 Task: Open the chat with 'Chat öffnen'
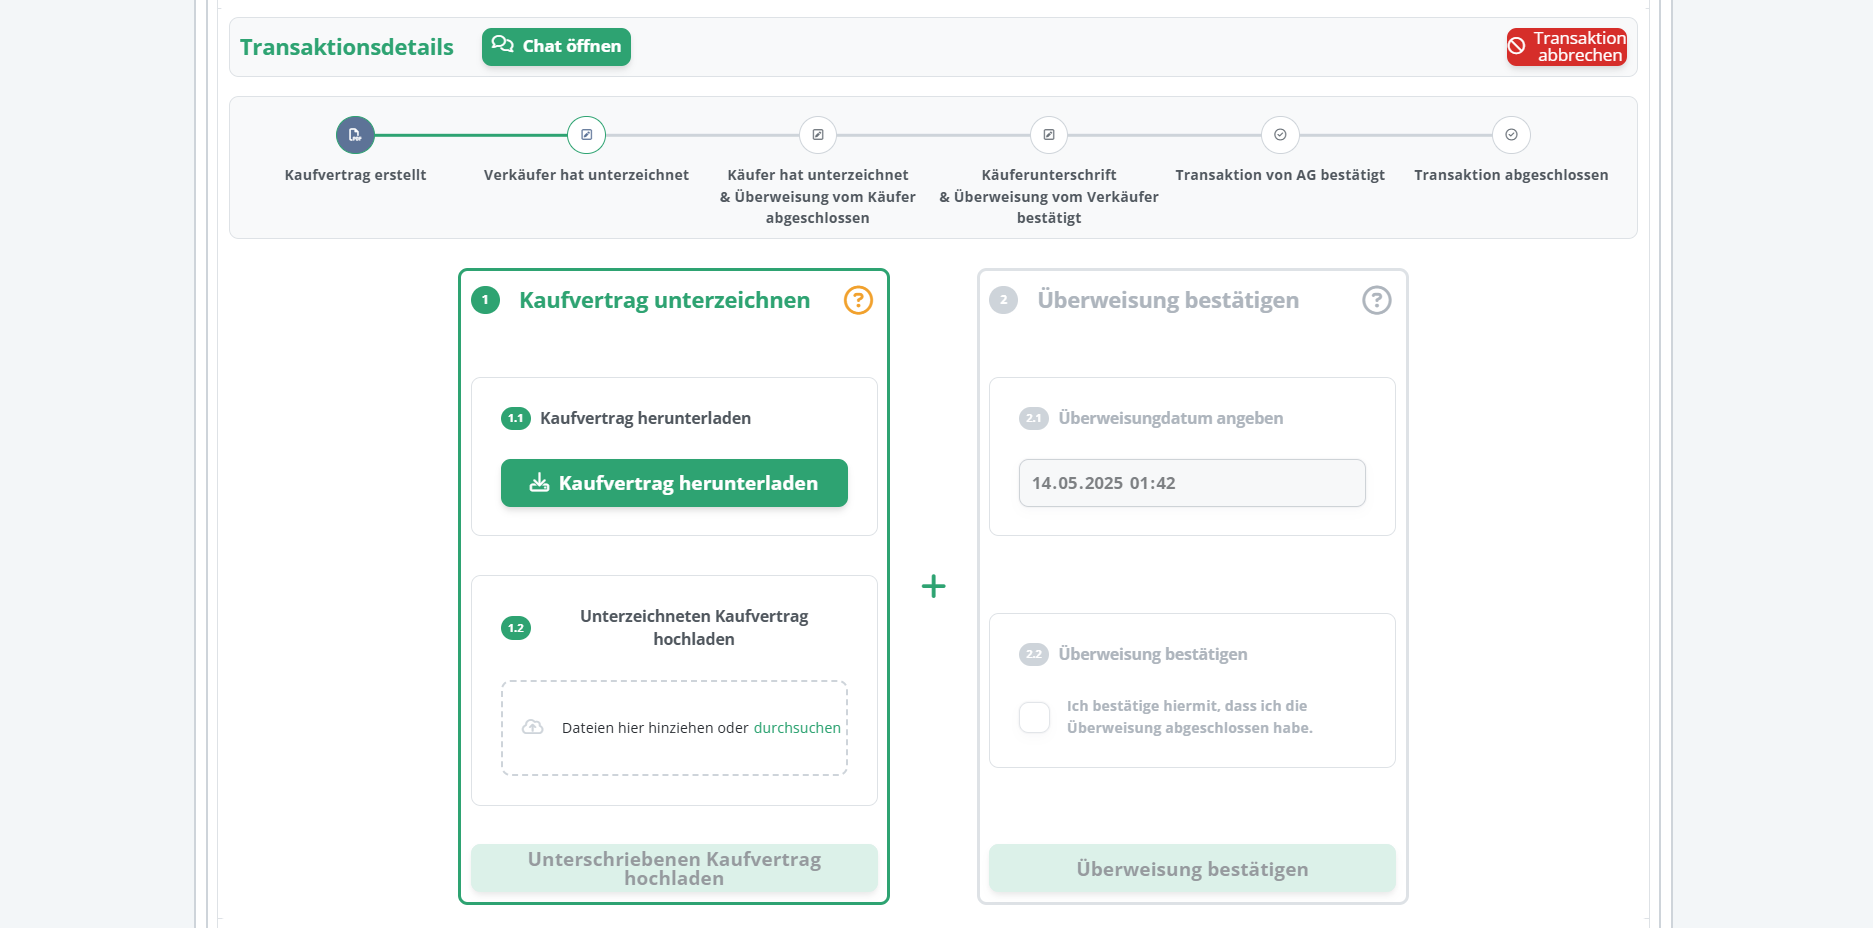pos(556,47)
